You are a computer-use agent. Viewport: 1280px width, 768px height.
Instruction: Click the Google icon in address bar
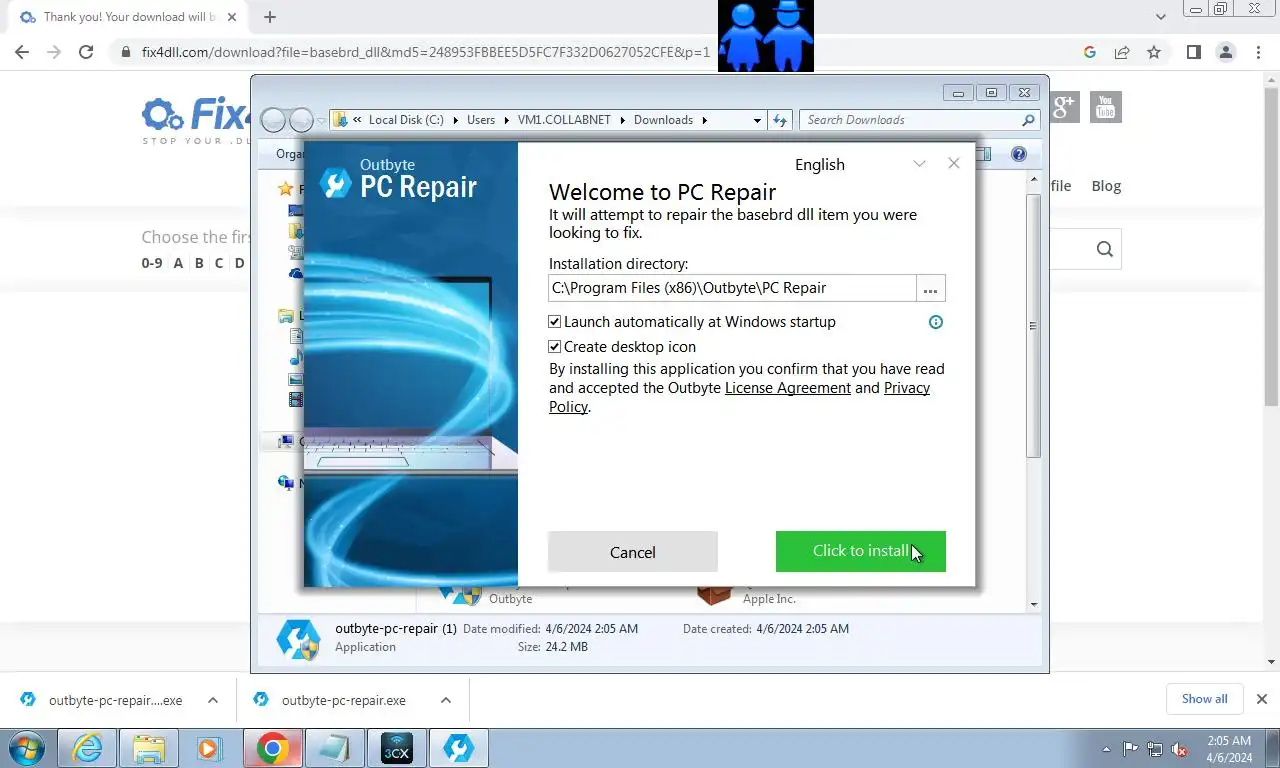click(x=1090, y=52)
